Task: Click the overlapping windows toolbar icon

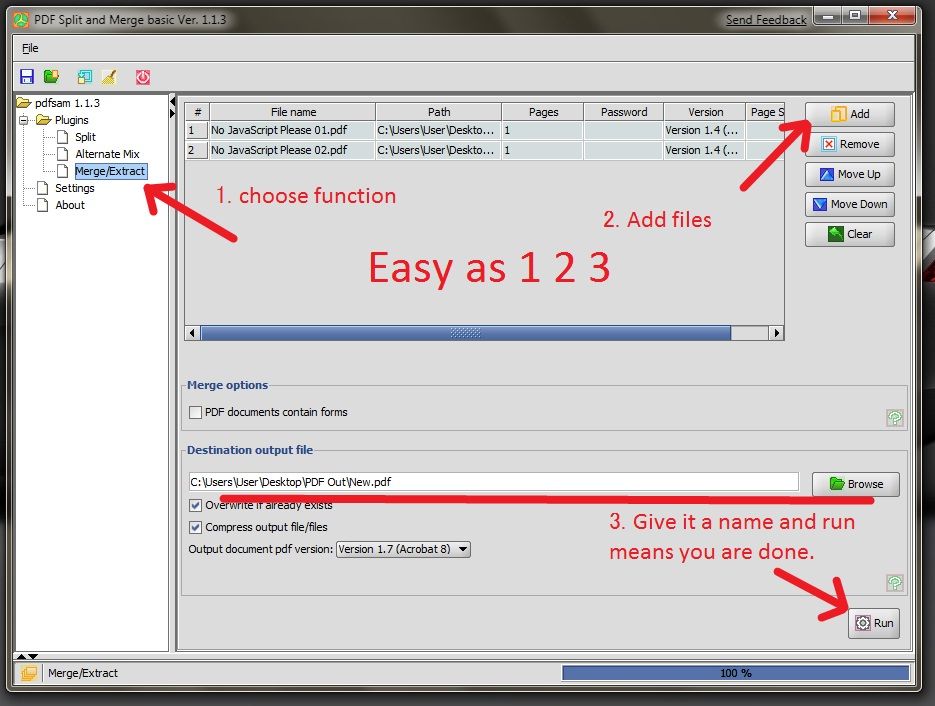Action: [x=85, y=76]
